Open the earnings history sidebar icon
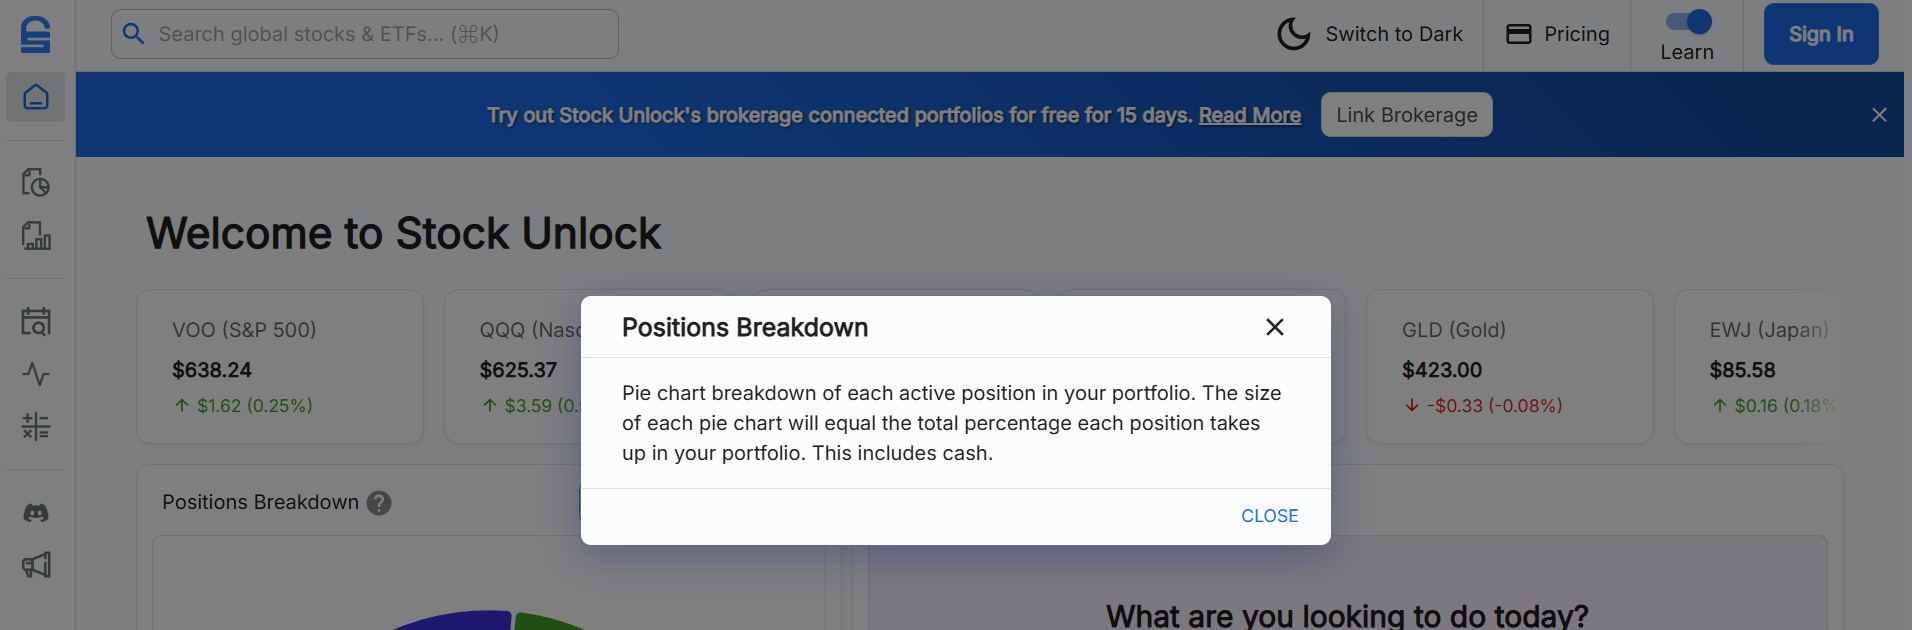 [35, 183]
